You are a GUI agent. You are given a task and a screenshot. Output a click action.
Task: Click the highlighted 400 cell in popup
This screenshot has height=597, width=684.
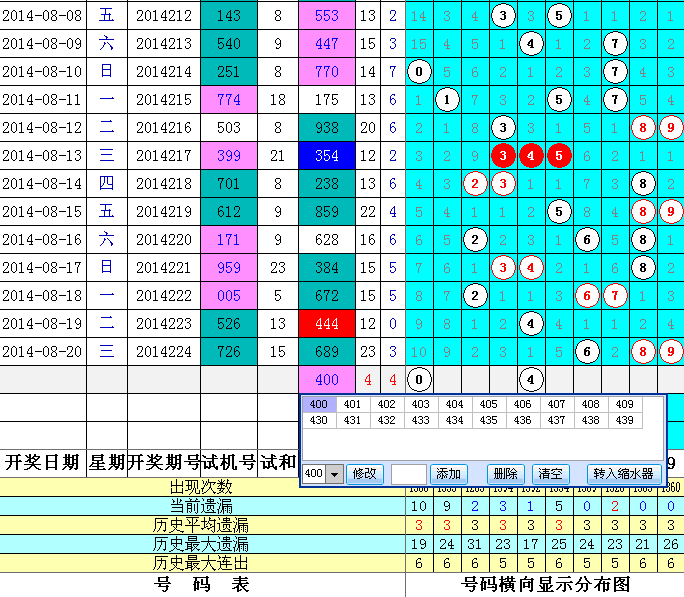[x=318, y=404]
